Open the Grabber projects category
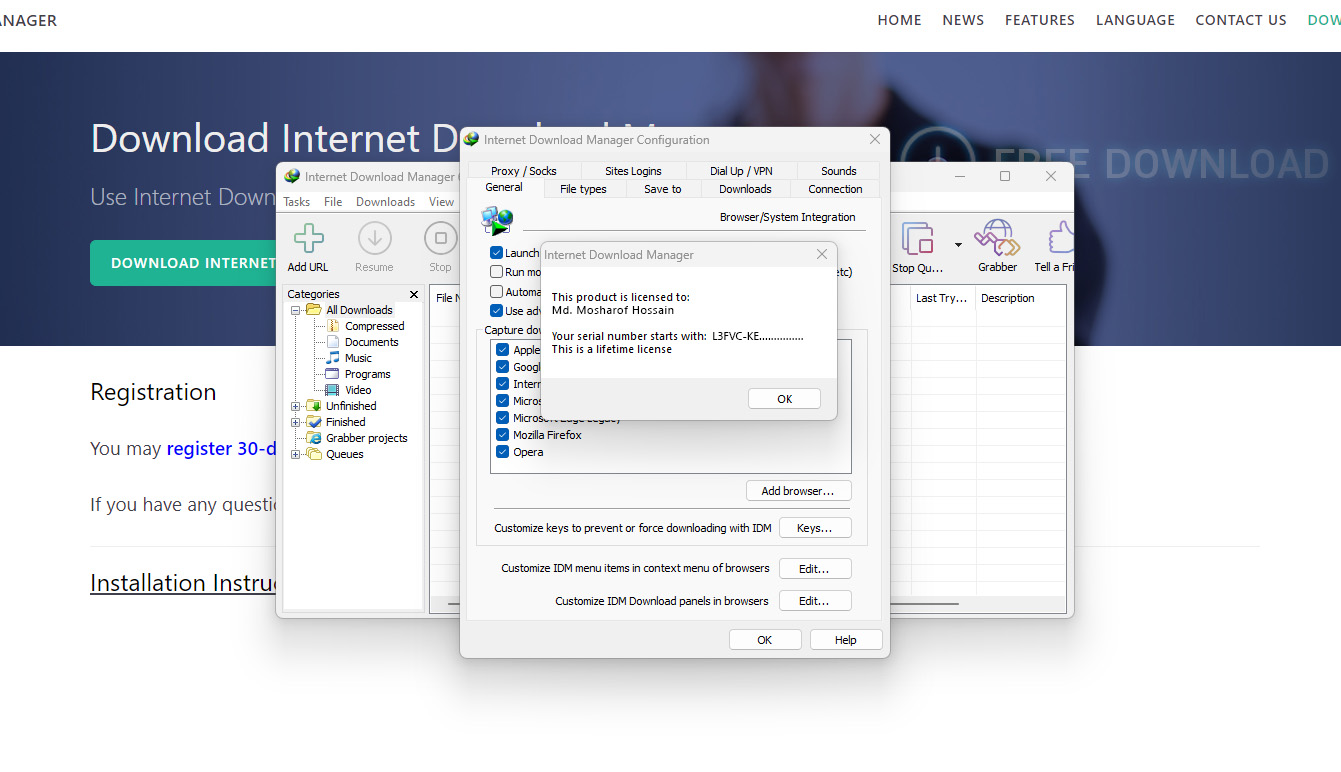1341x772 pixels. tap(365, 438)
